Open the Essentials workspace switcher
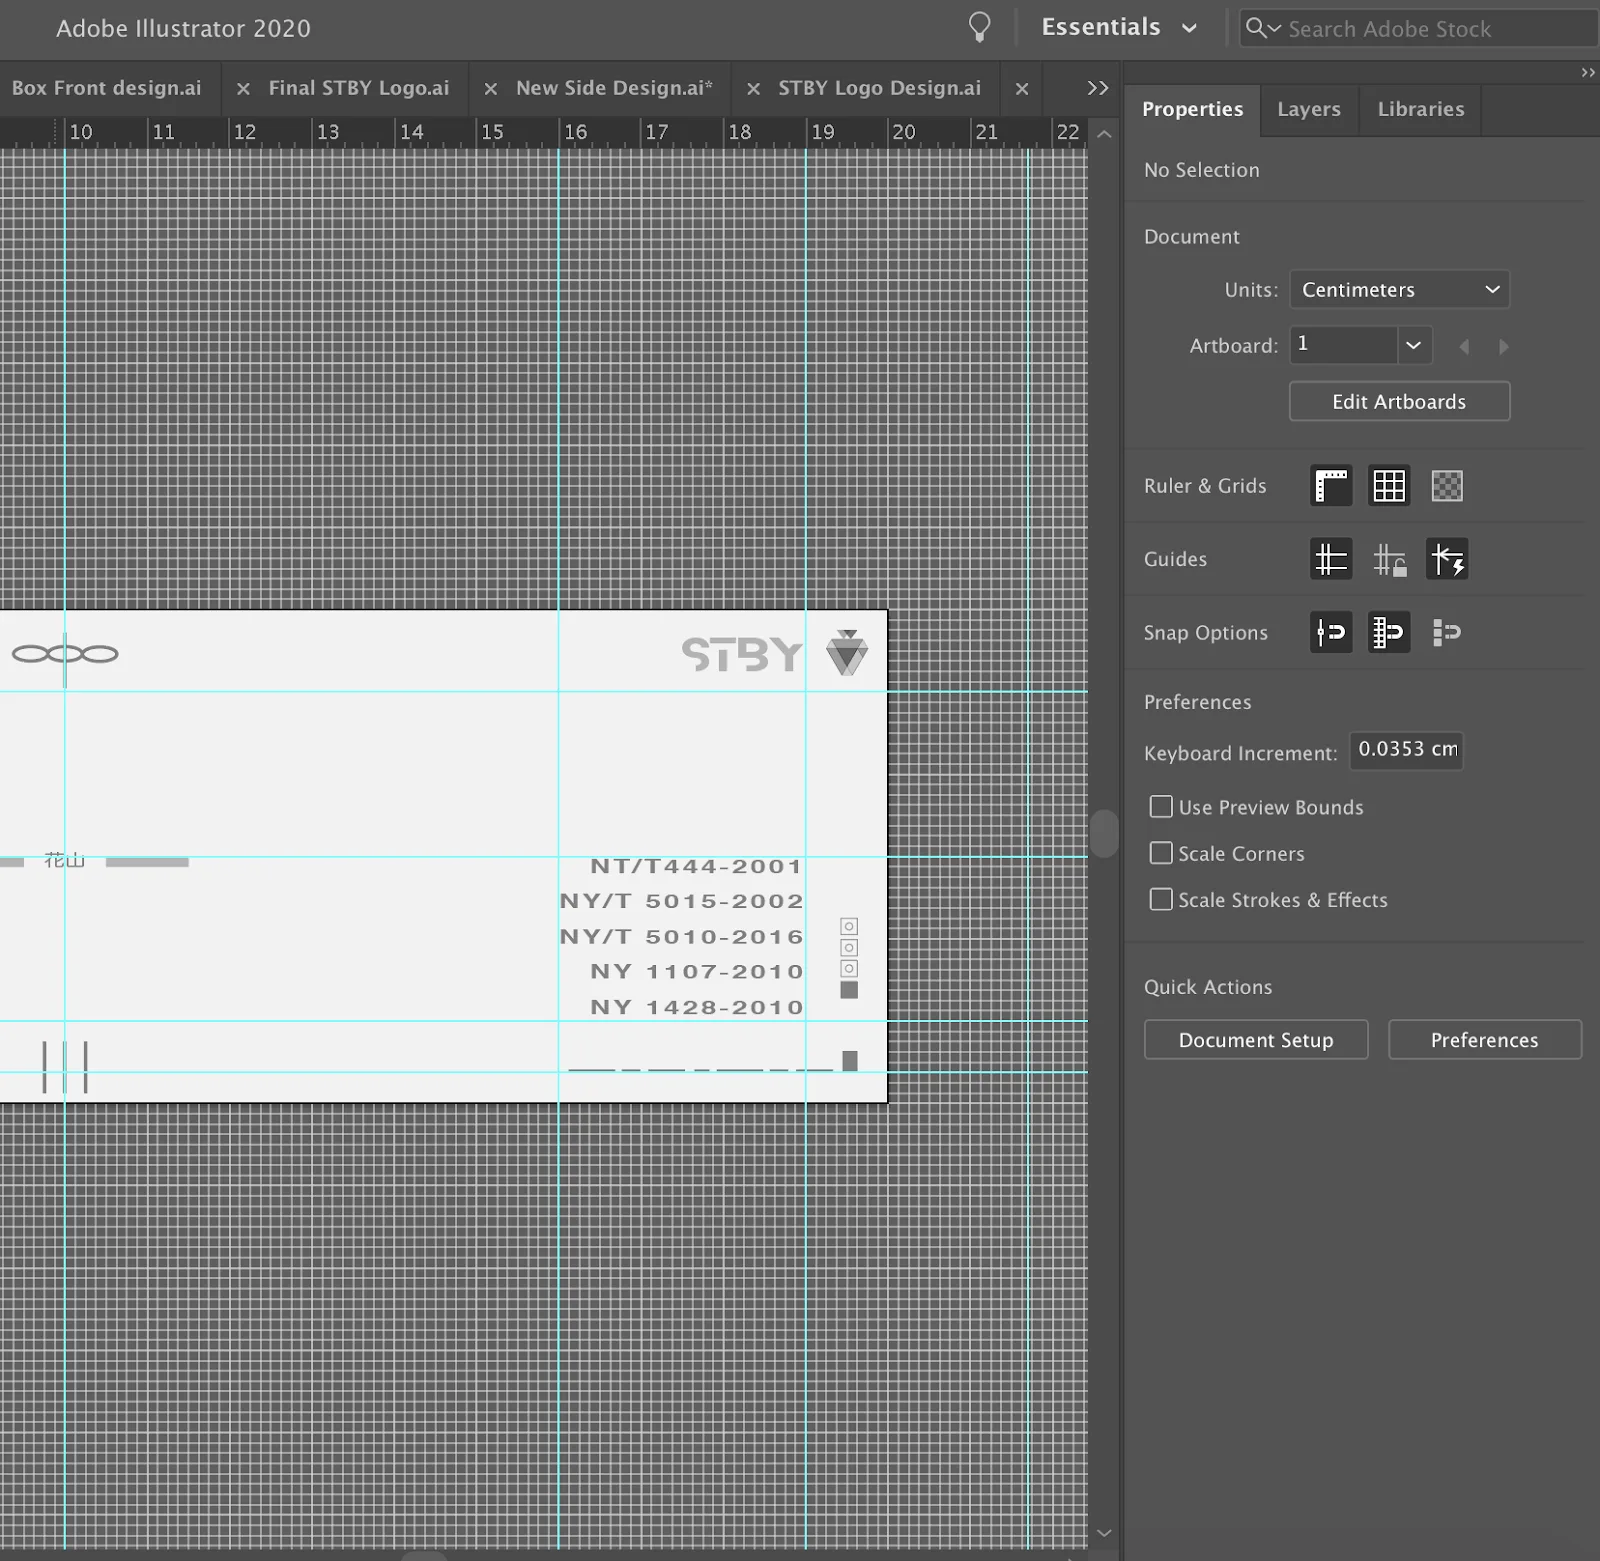Image resolution: width=1600 pixels, height=1561 pixels. (x=1119, y=27)
